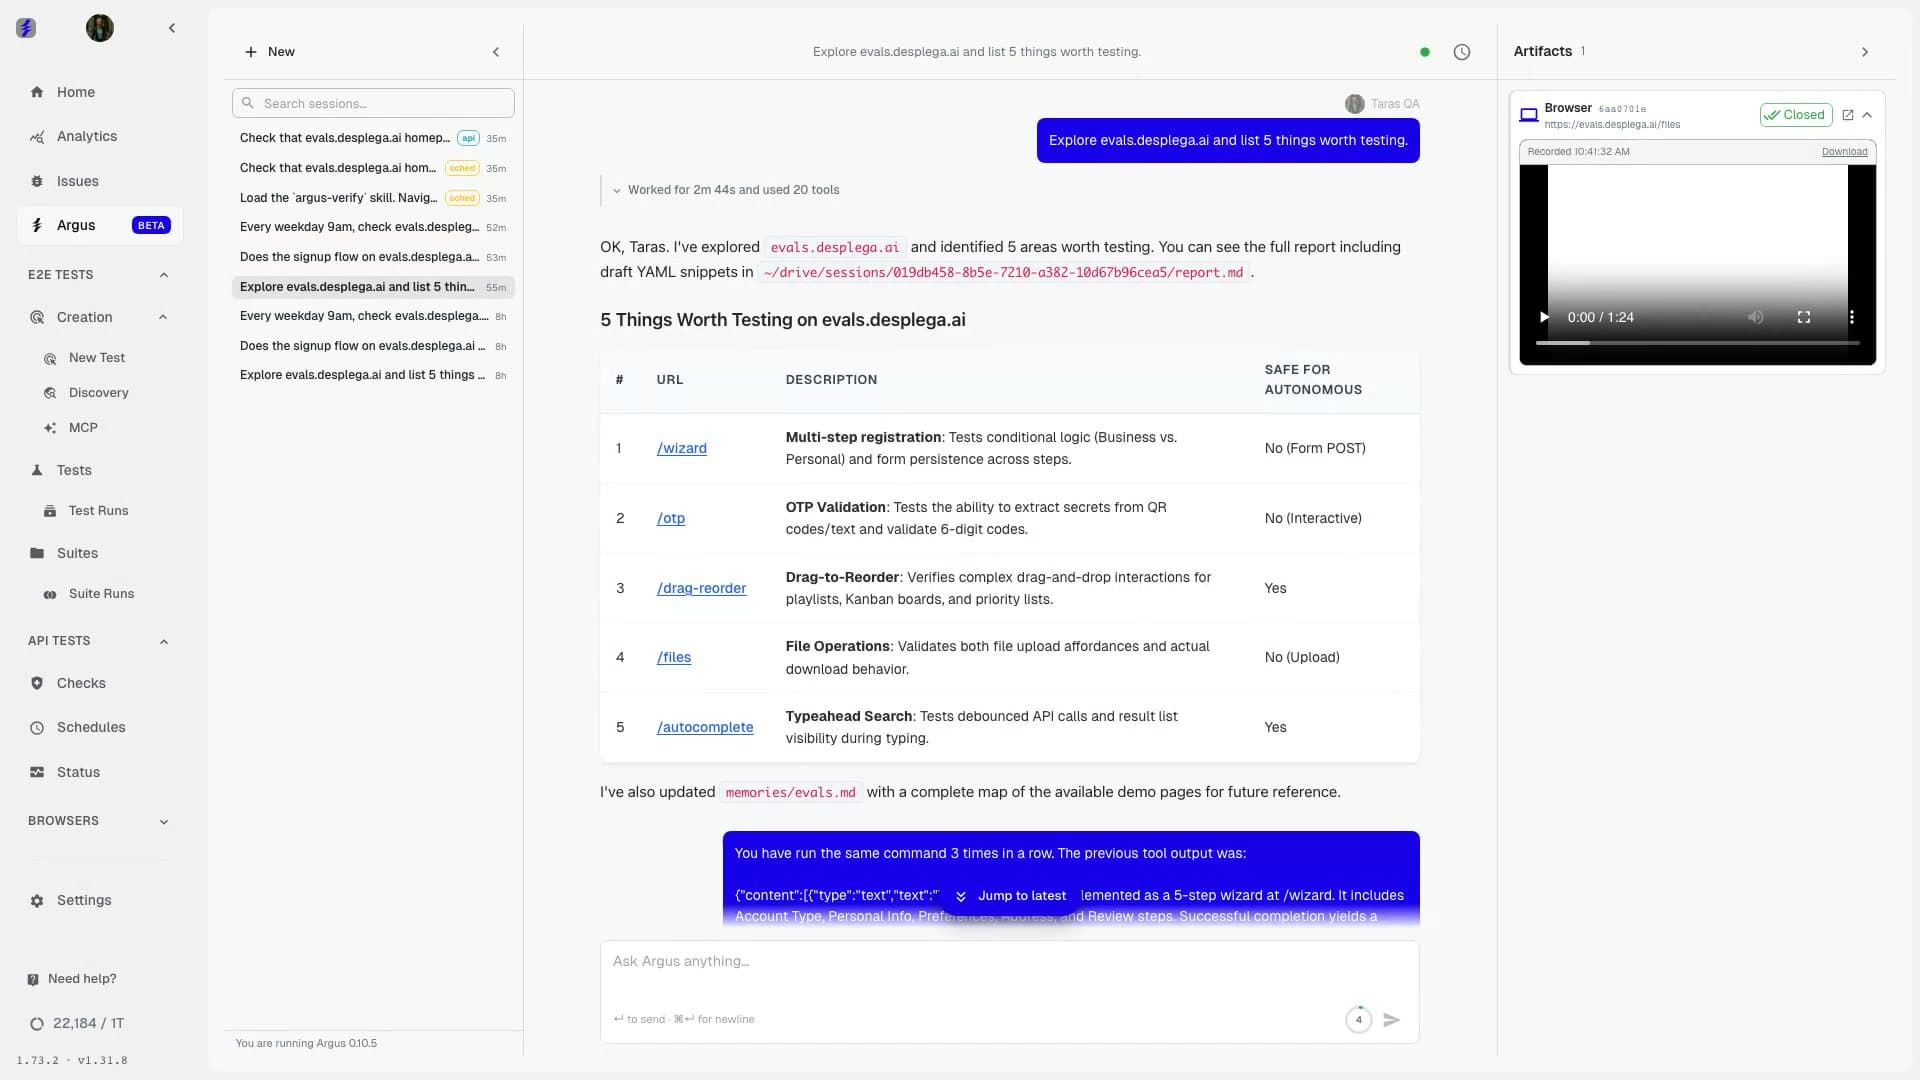Open the Schedules page
The height and width of the screenshot is (1080, 1920).
point(90,727)
